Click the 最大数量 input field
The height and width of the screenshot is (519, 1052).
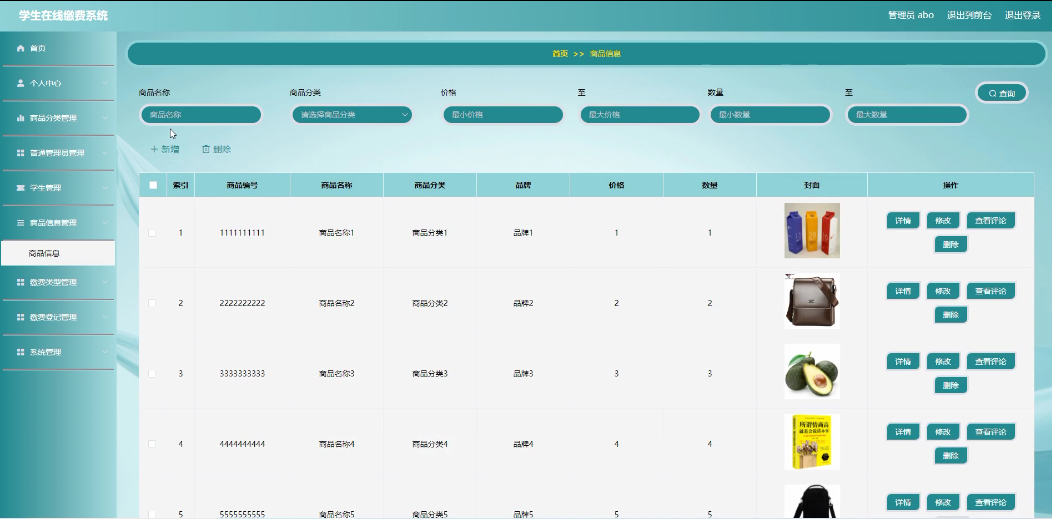pos(906,115)
